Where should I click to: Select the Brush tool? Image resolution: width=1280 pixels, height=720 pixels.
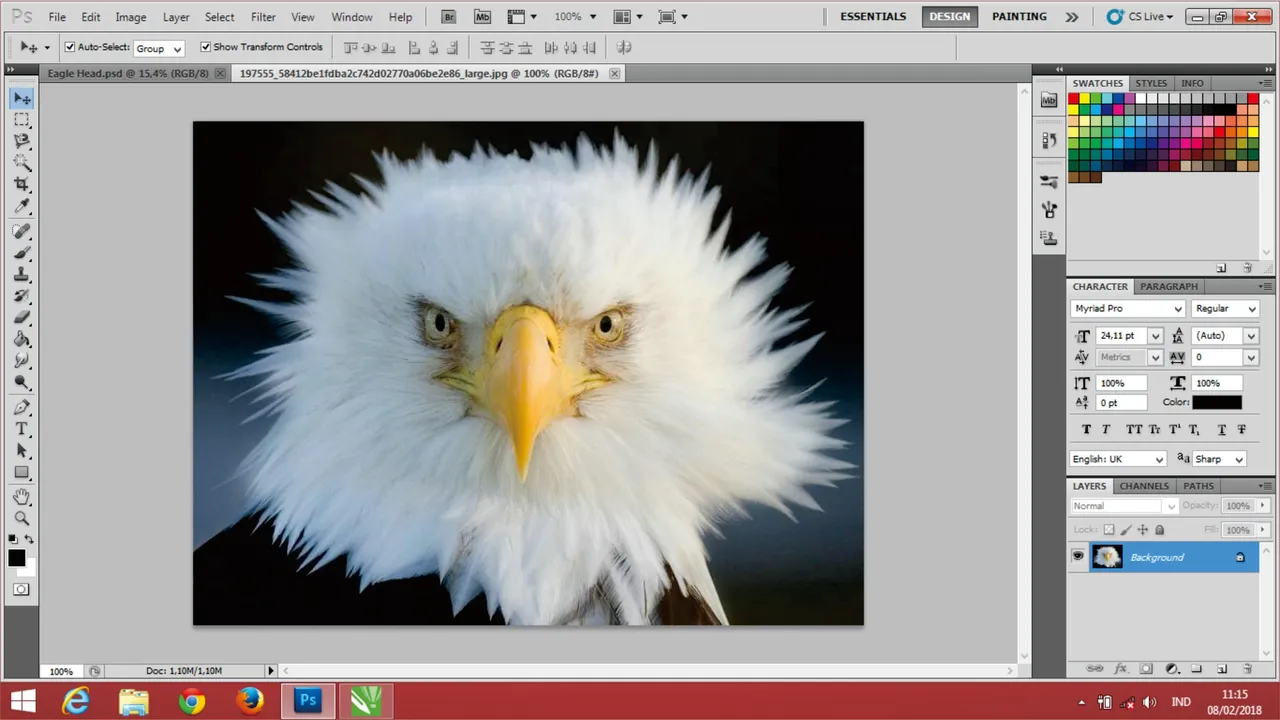pyautogui.click(x=22, y=253)
